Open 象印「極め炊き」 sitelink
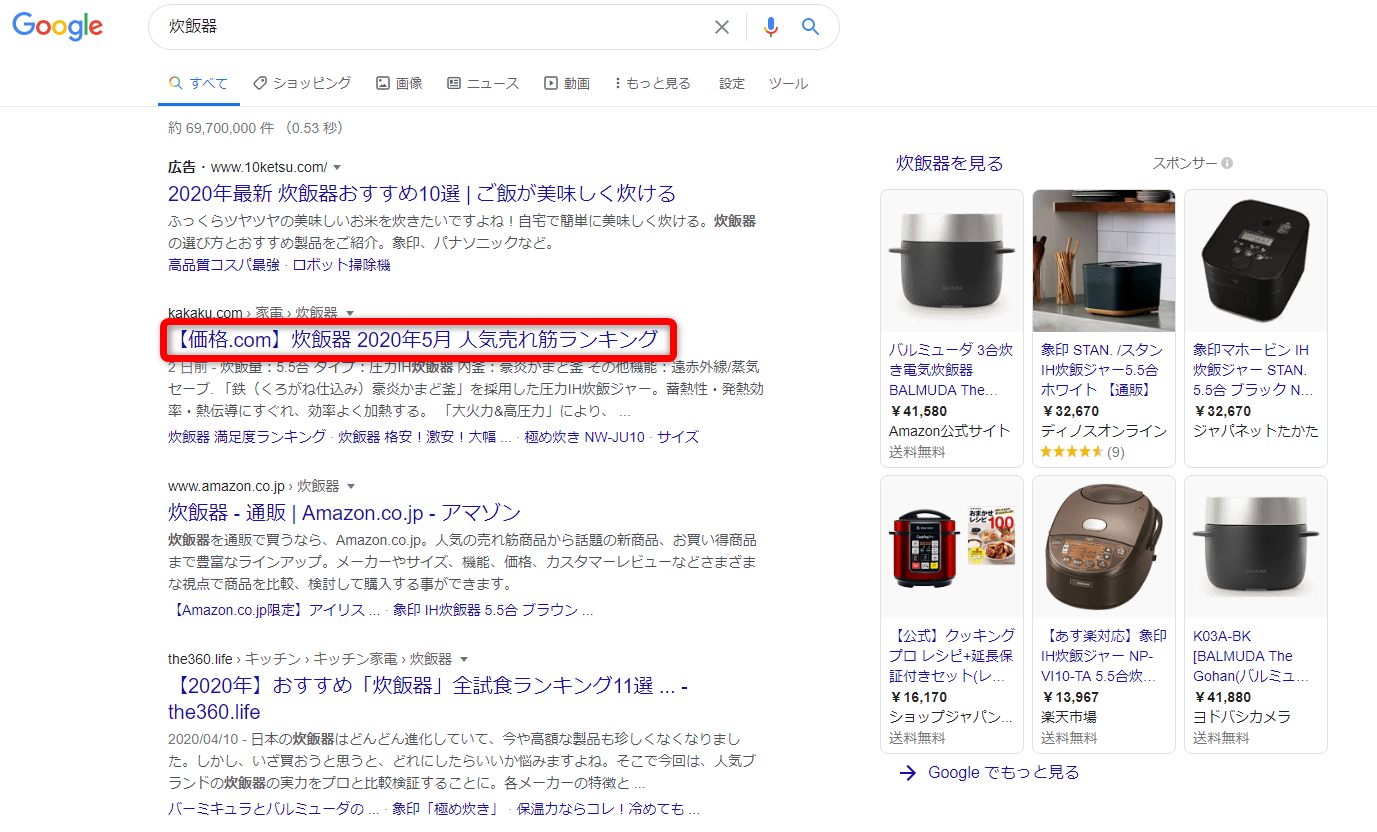Viewport: 1377px width, 832px height. pyautogui.click(x=445, y=808)
